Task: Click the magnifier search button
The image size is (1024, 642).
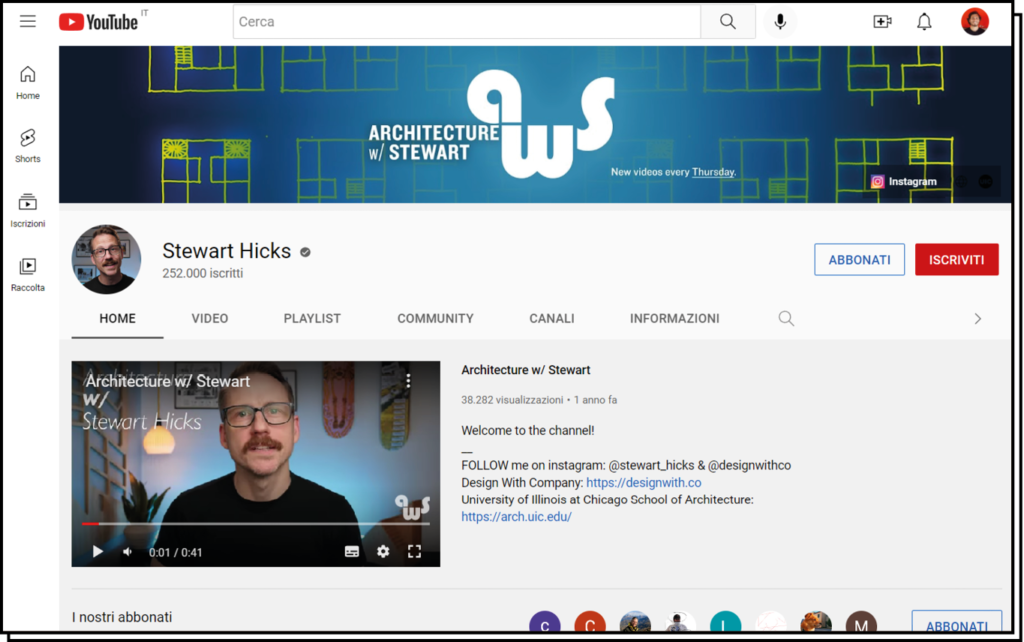Action: (x=727, y=22)
